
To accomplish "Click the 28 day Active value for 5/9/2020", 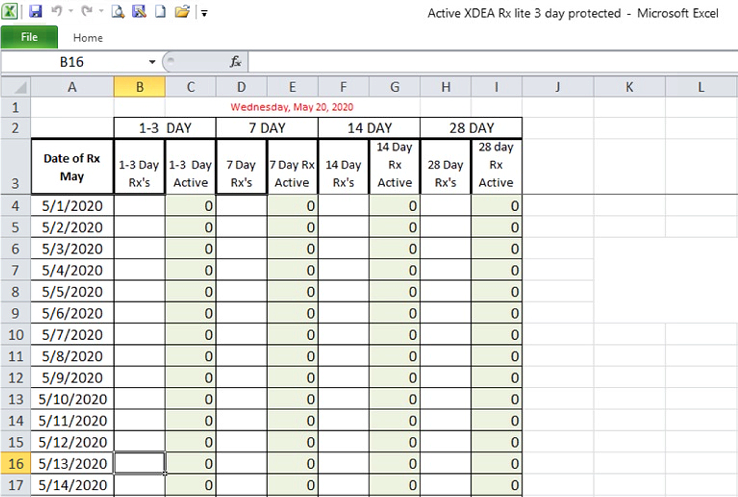I will (497, 377).
